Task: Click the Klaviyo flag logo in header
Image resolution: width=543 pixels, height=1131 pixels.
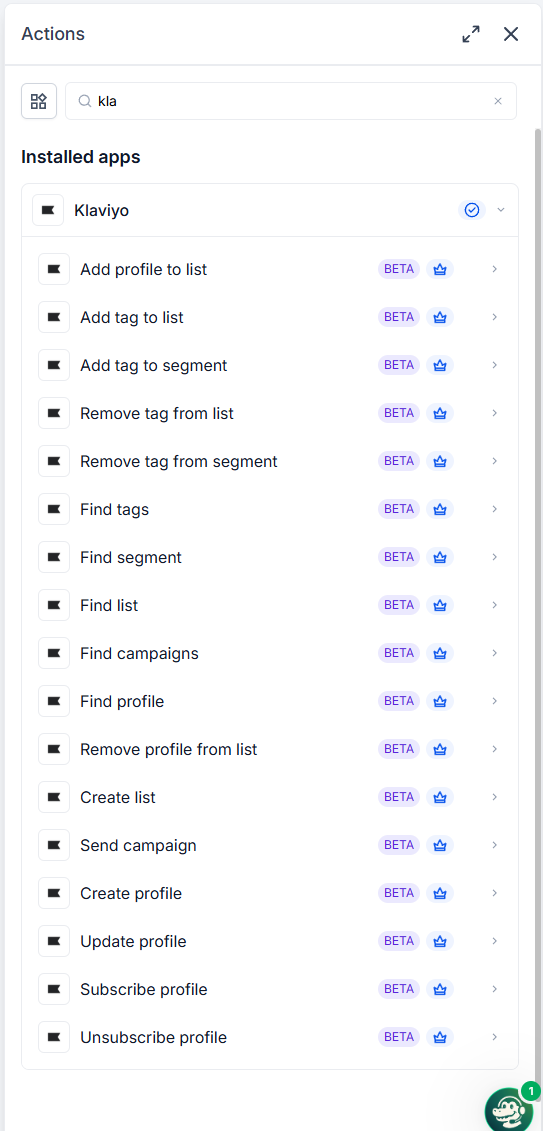Action: pyautogui.click(x=48, y=211)
